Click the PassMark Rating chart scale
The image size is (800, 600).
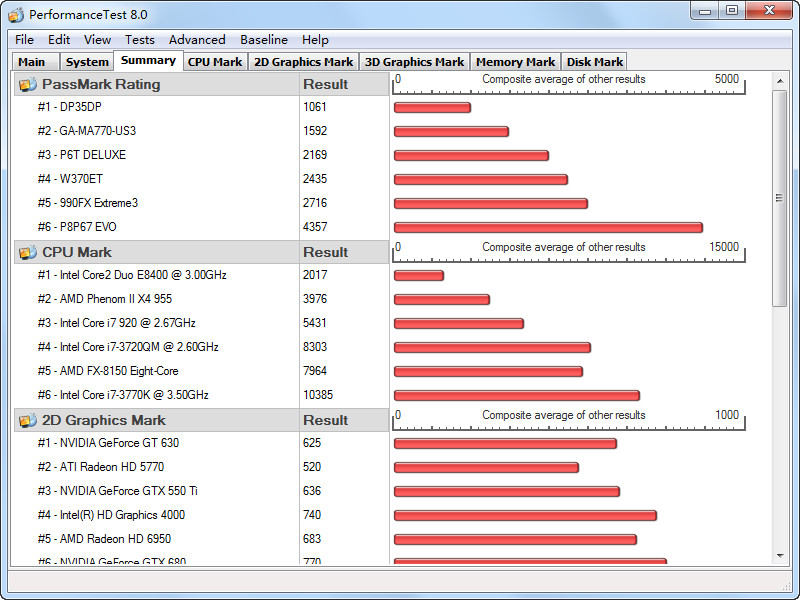coord(568,84)
